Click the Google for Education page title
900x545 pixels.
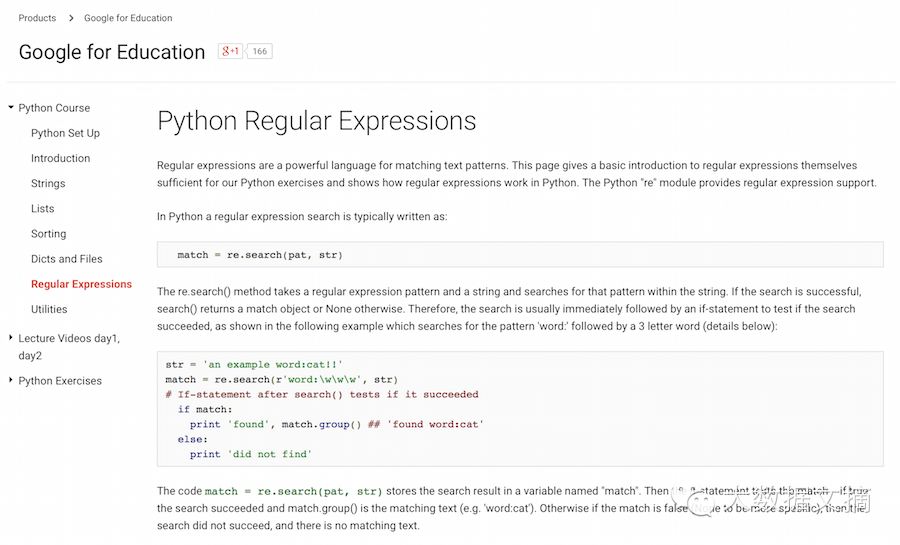coord(112,52)
